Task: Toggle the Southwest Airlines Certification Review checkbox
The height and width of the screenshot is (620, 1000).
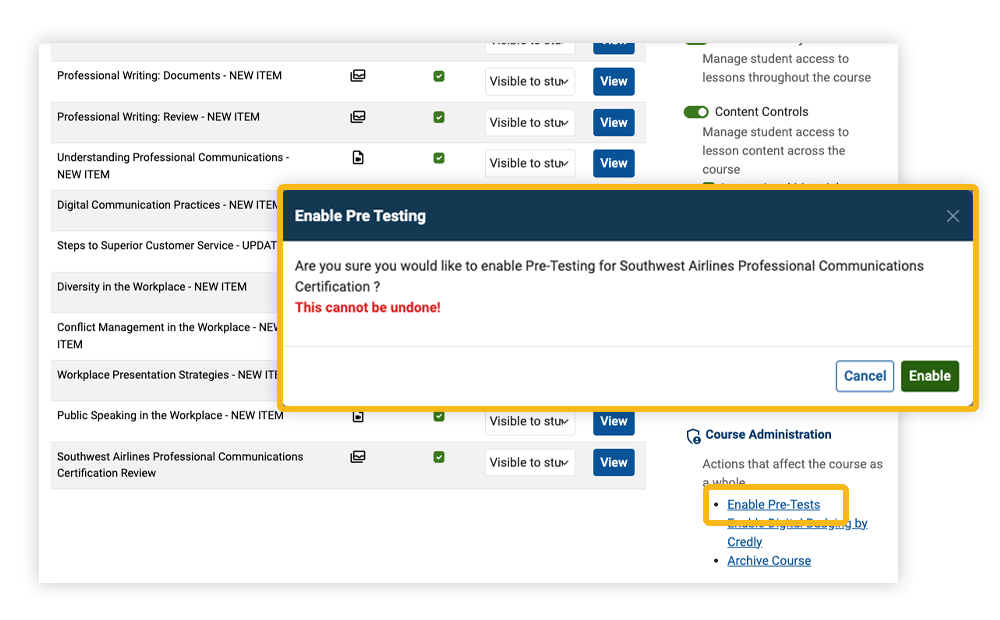Action: (439, 457)
